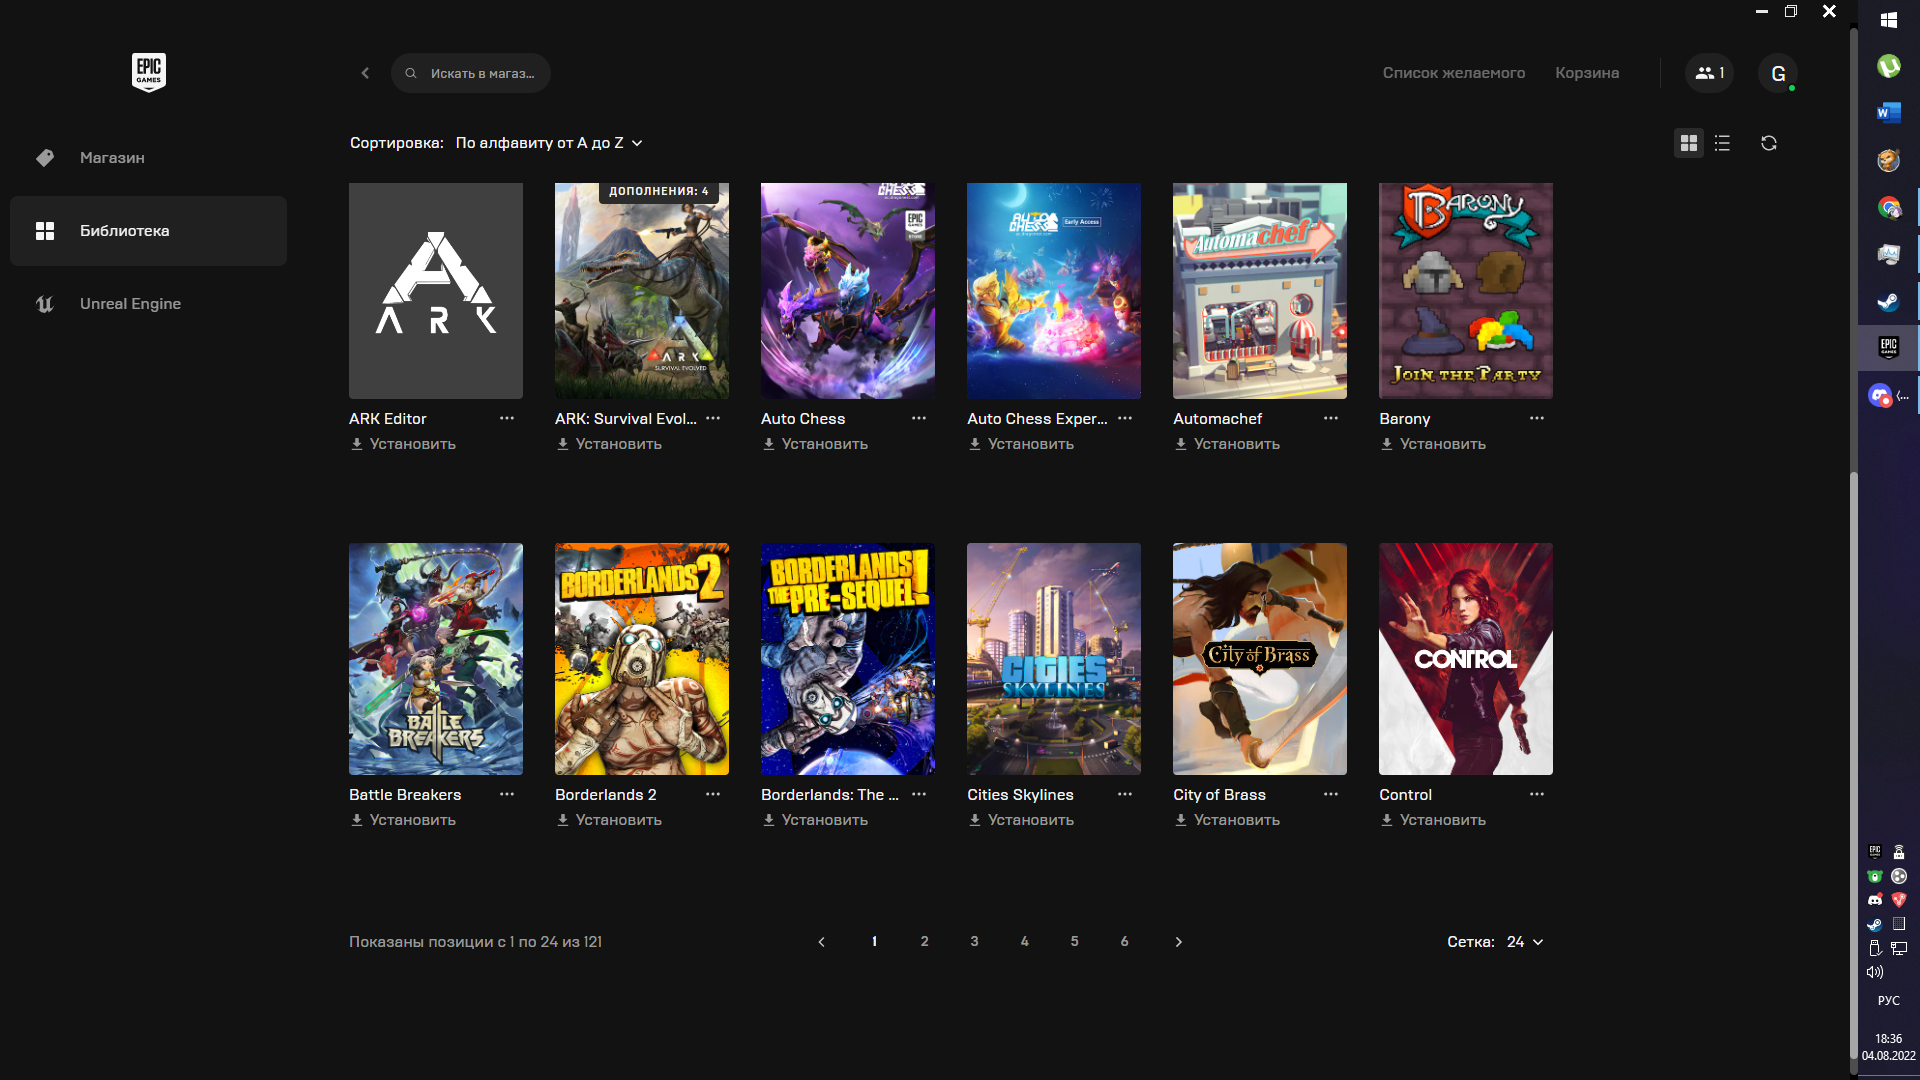This screenshot has height=1080, width=1920.
Task: Go to page 3
Action: click(x=974, y=942)
